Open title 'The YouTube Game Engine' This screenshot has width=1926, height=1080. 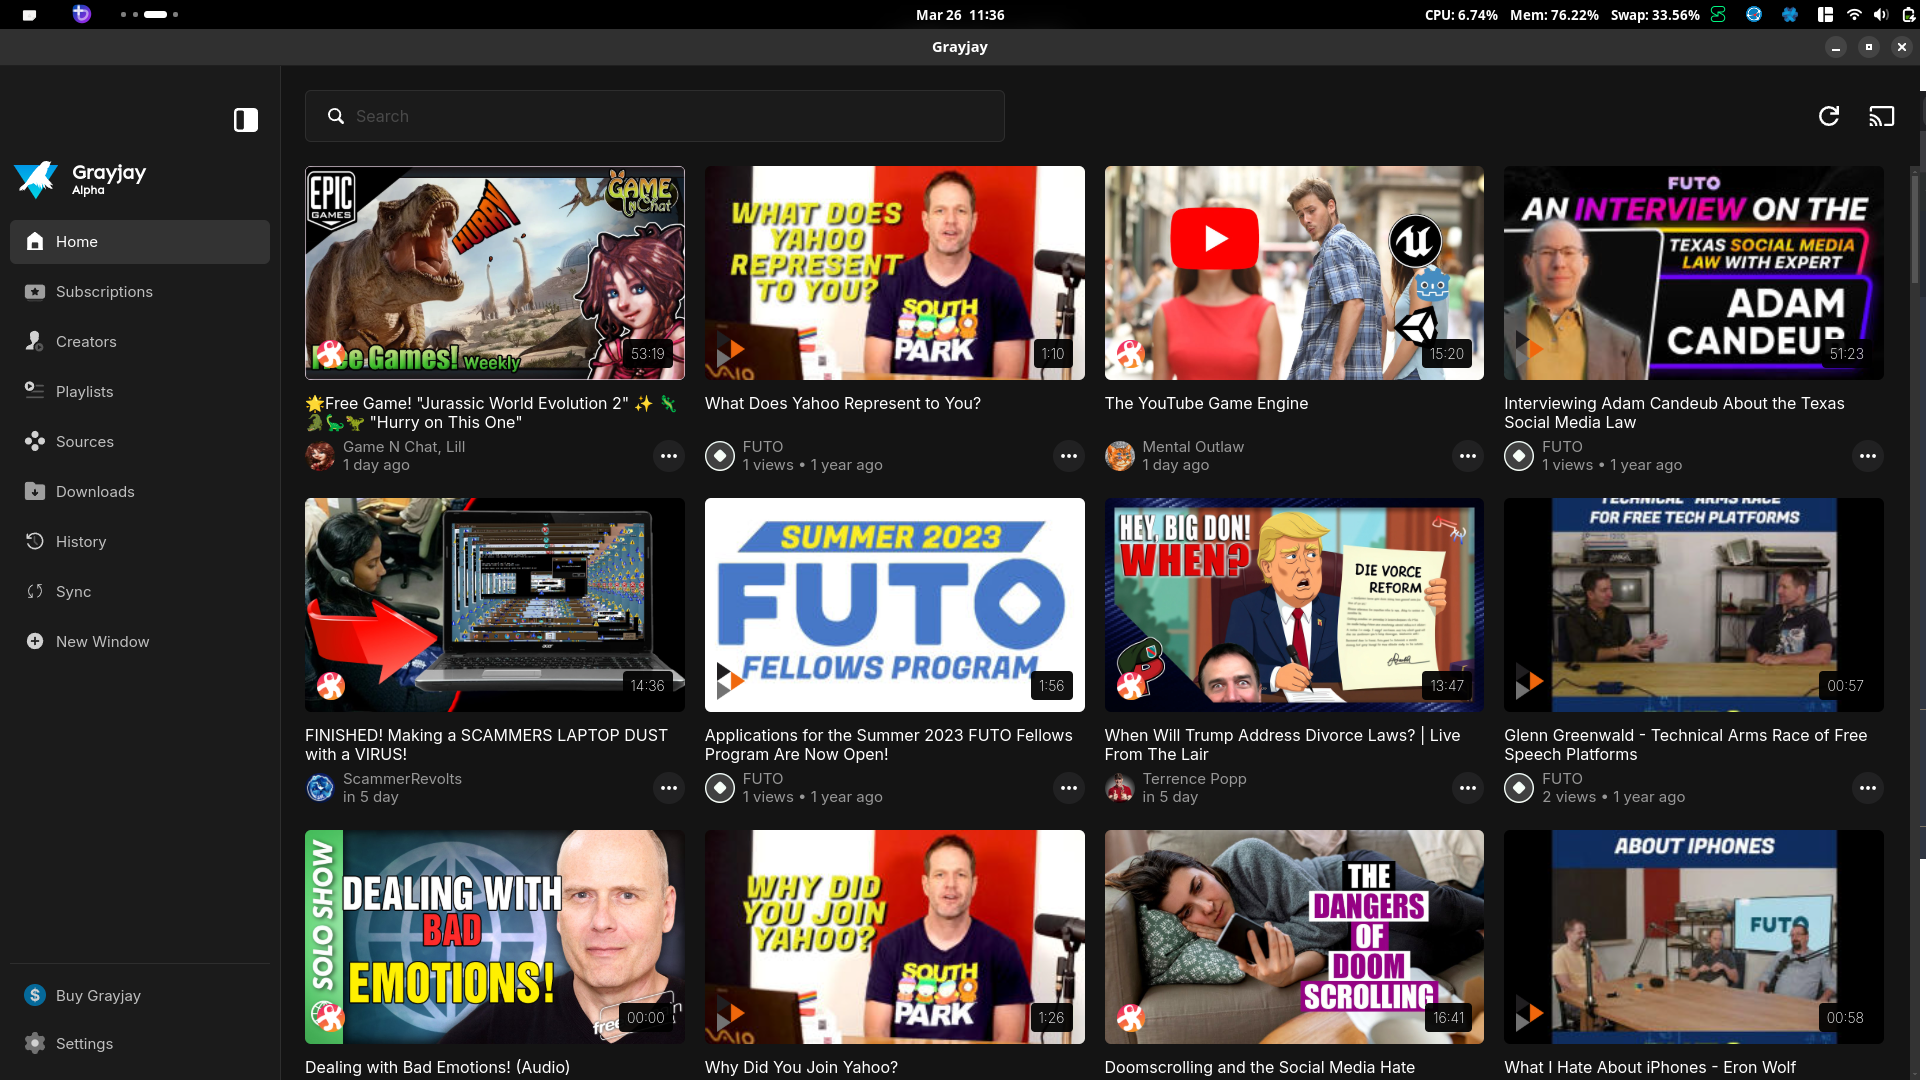coord(1206,403)
